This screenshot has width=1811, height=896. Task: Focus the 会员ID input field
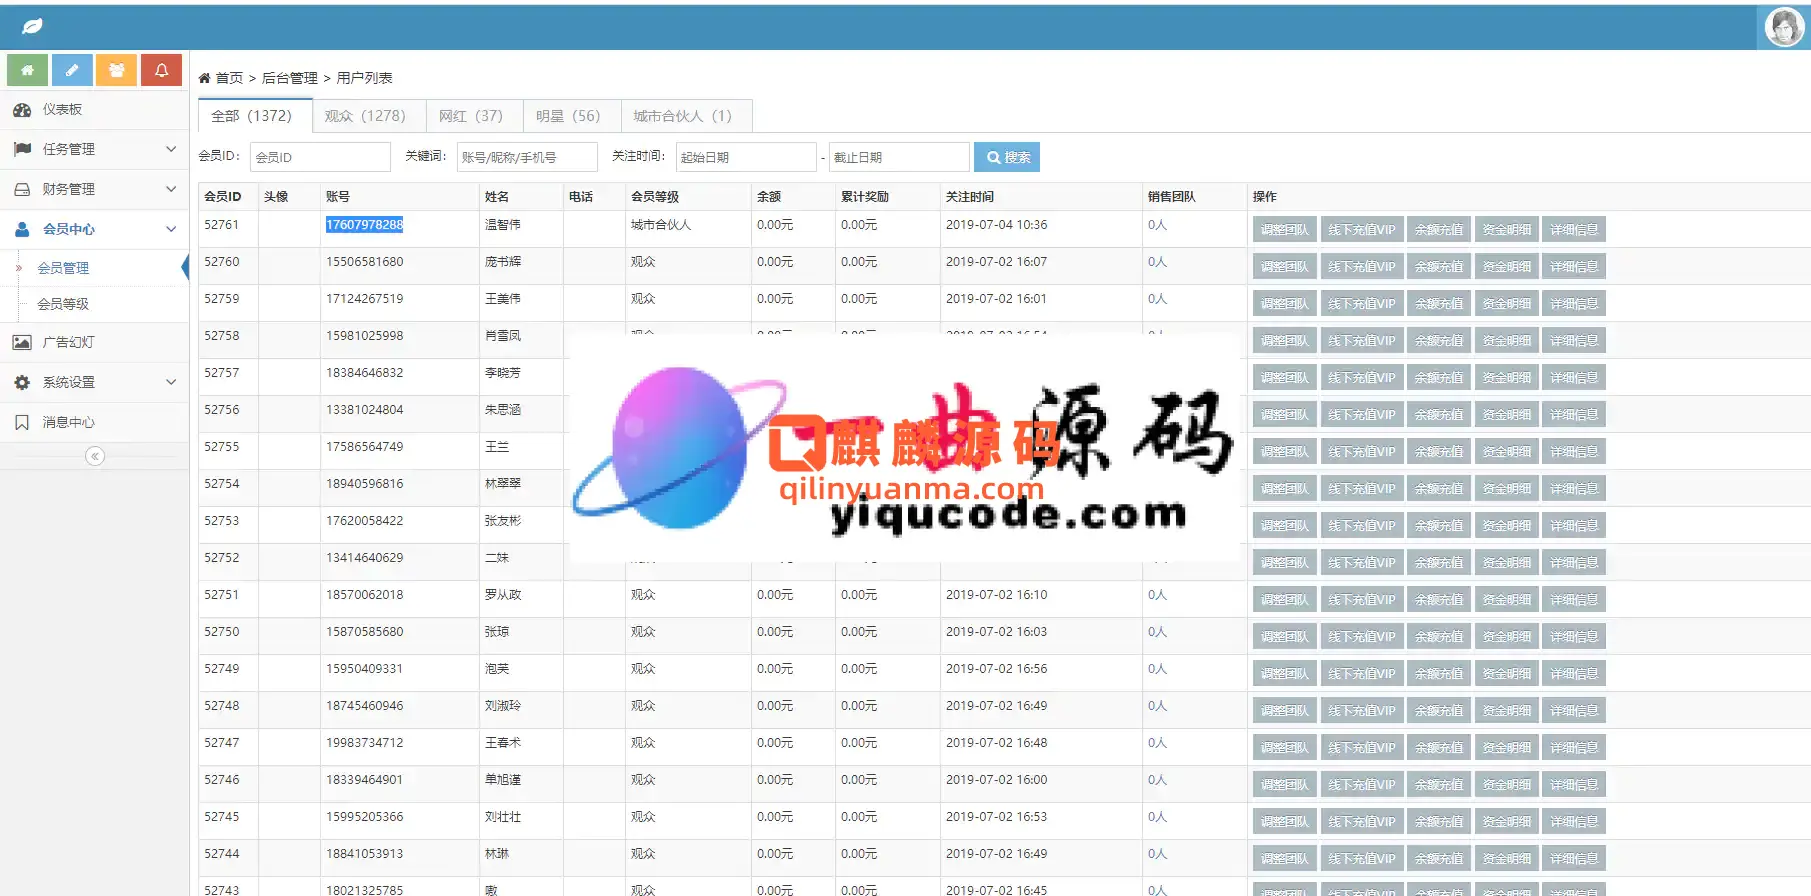[320, 157]
